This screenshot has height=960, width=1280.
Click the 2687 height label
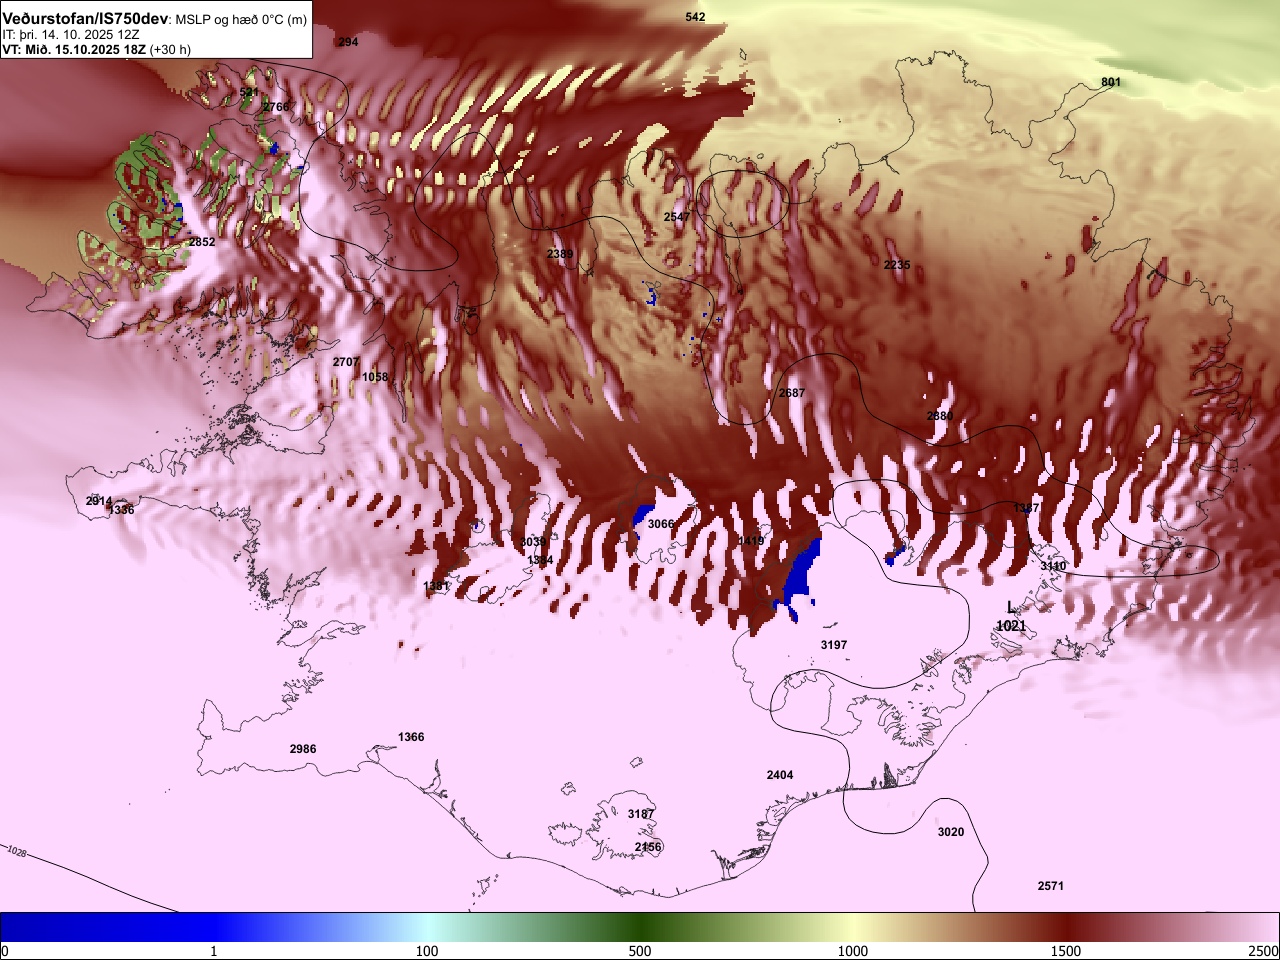(x=792, y=393)
